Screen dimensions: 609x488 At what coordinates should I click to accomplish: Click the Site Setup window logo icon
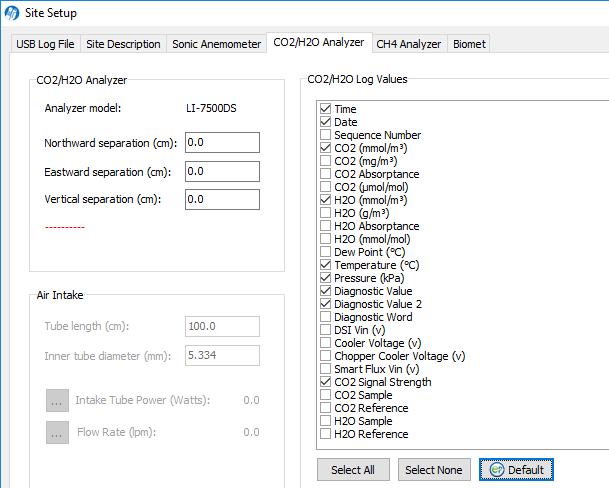coord(13,13)
